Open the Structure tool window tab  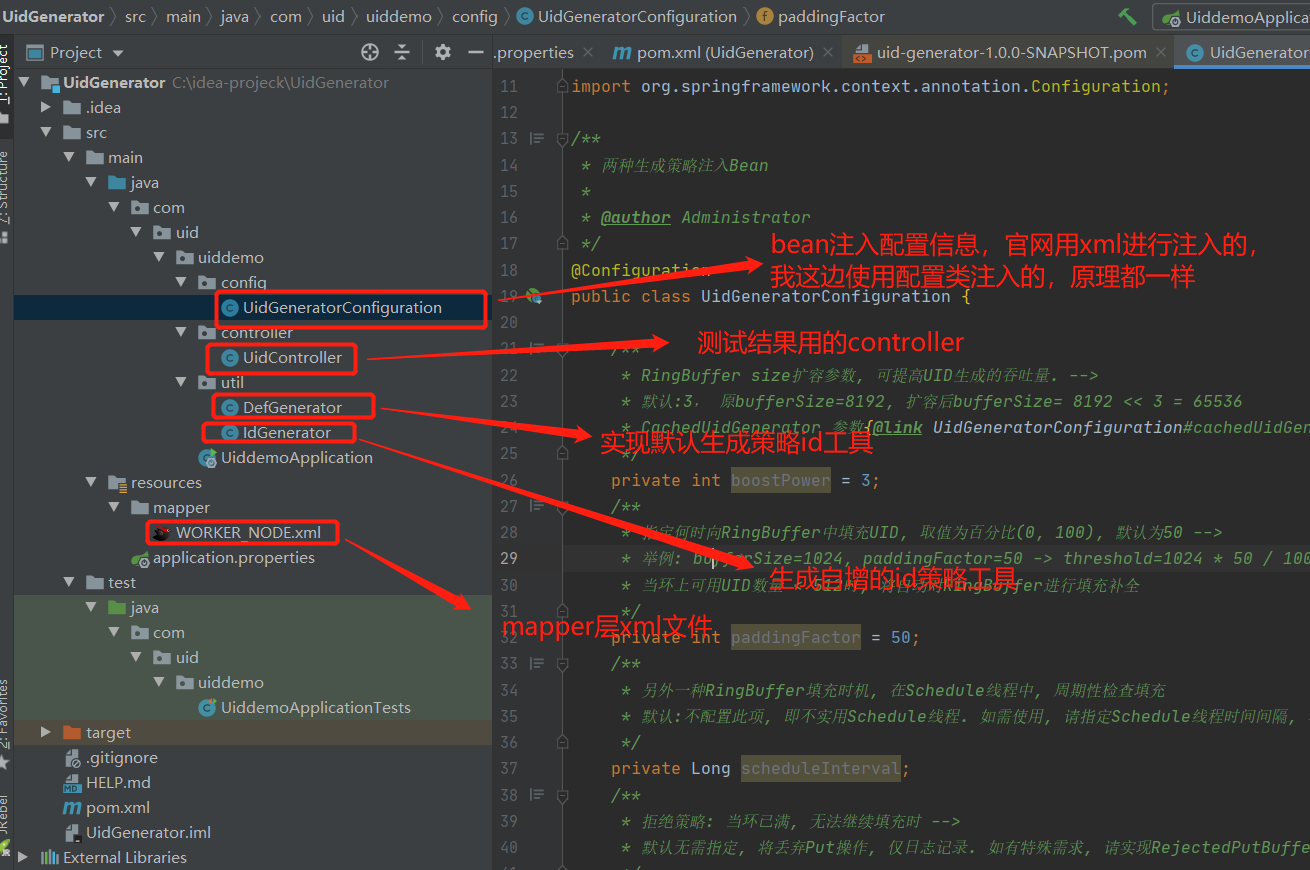[6, 197]
